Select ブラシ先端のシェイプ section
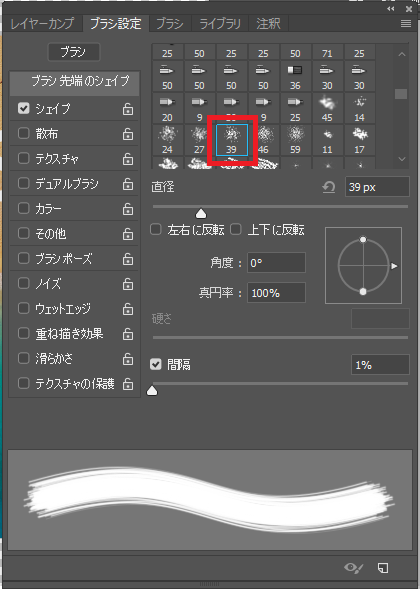420x589 pixels. [74, 82]
